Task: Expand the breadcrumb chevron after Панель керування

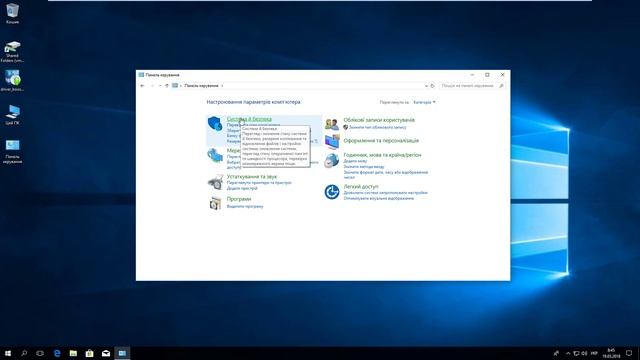Action: coord(222,86)
